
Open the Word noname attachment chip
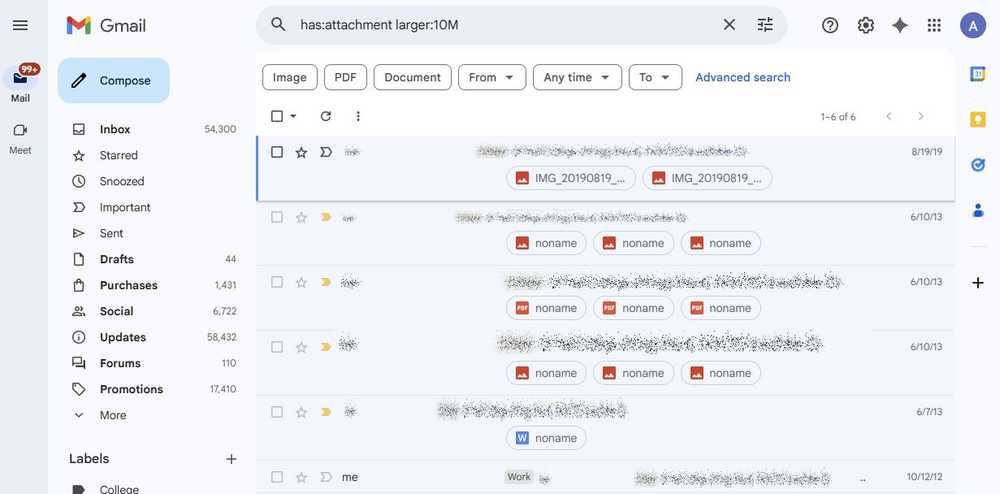pos(546,438)
